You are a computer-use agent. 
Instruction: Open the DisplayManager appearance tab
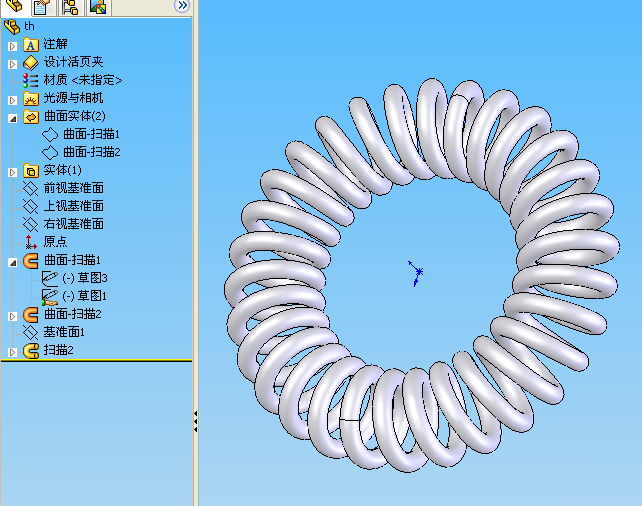click(98, 7)
